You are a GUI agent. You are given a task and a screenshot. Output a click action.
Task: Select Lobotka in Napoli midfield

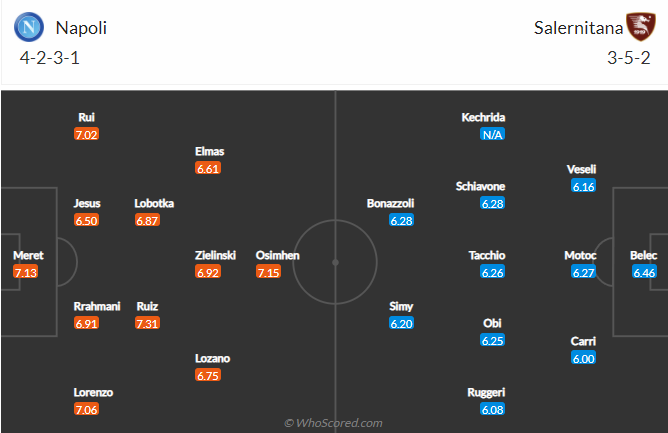click(x=154, y=203)
